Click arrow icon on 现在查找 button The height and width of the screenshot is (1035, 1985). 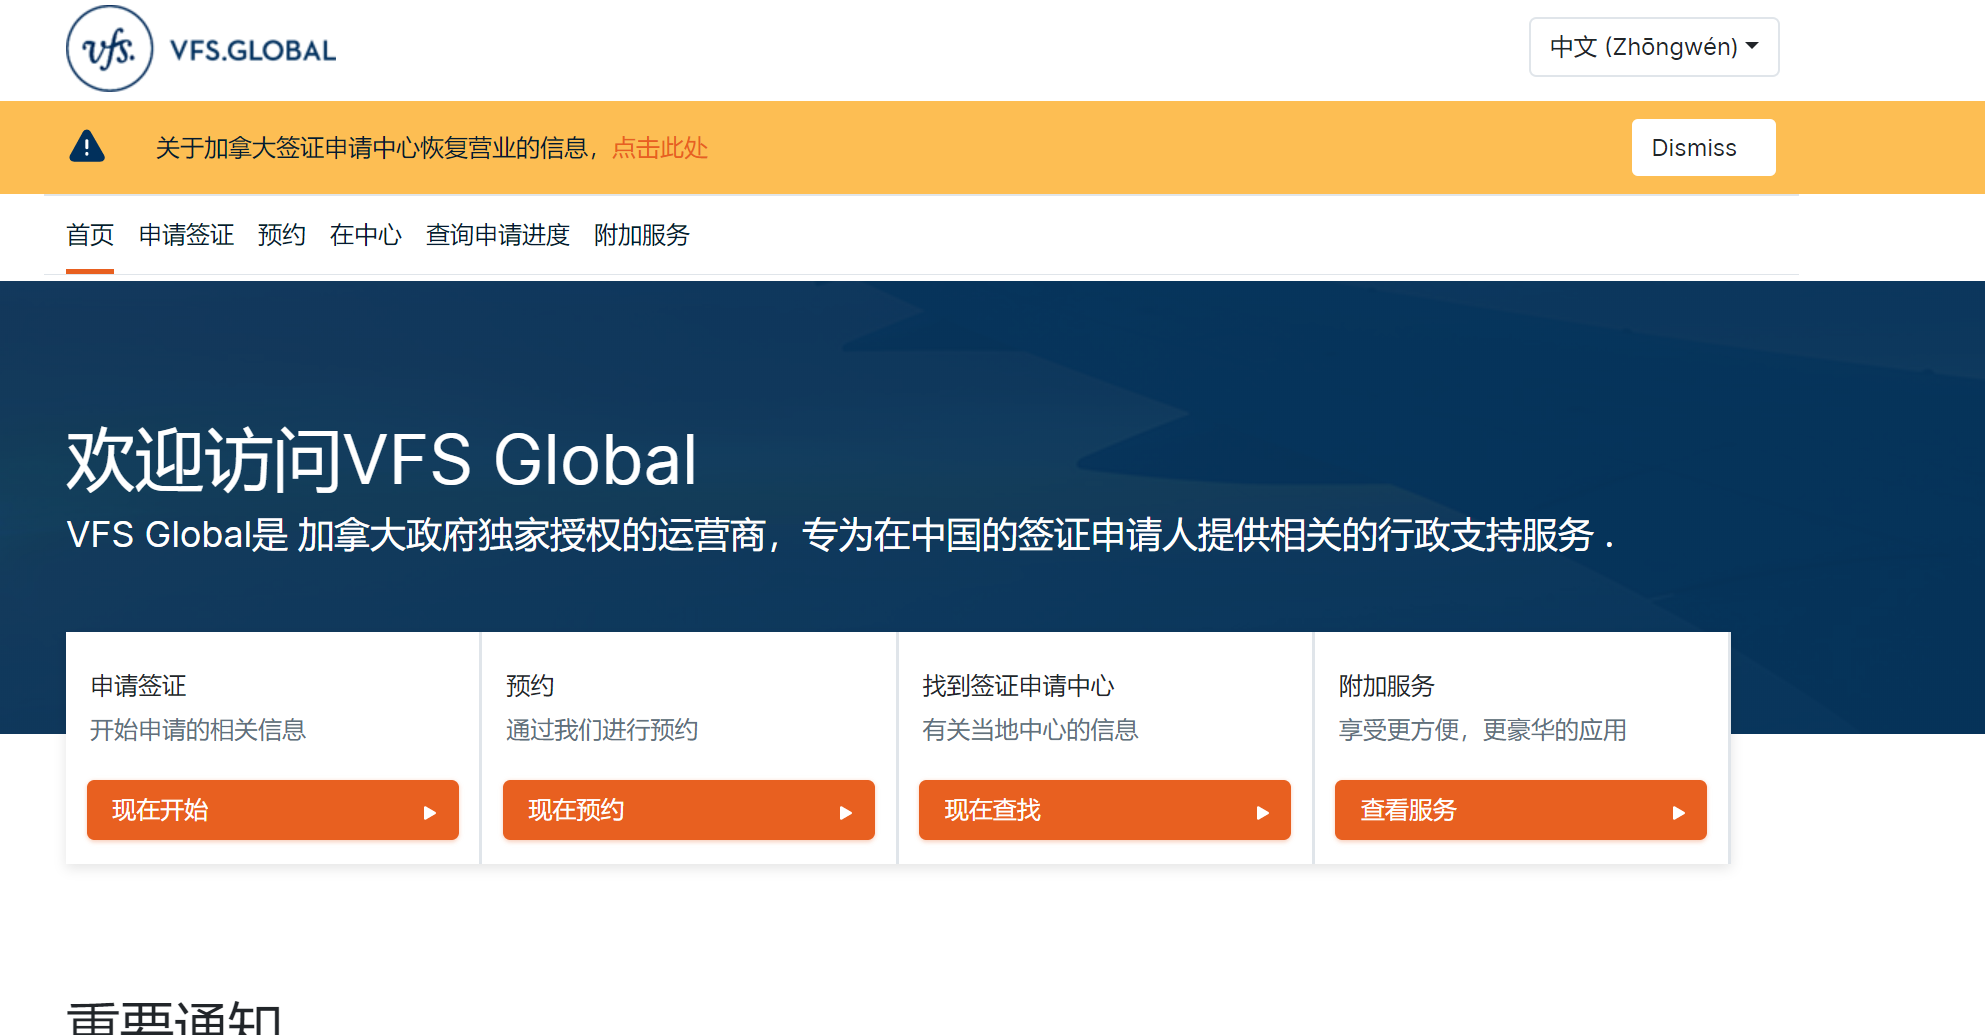click(1262, 812)
